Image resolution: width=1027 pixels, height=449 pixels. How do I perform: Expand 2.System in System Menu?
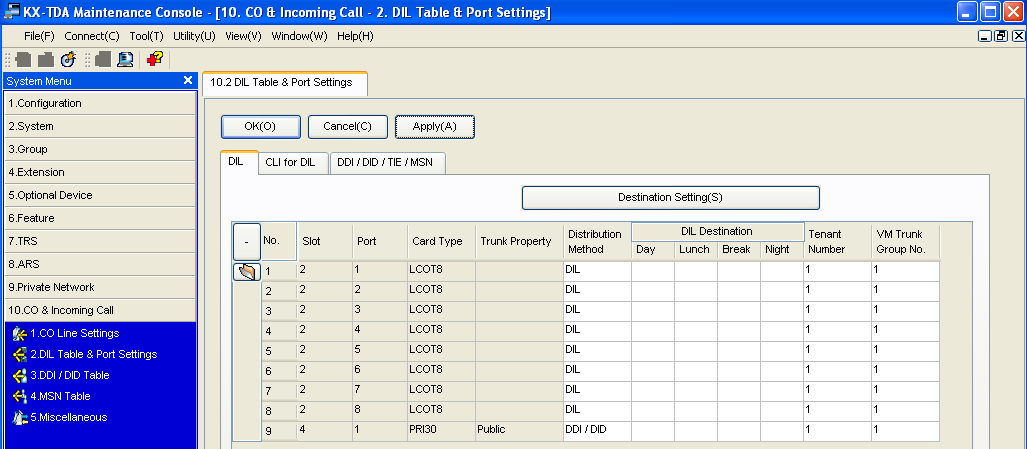click(100, 126)
